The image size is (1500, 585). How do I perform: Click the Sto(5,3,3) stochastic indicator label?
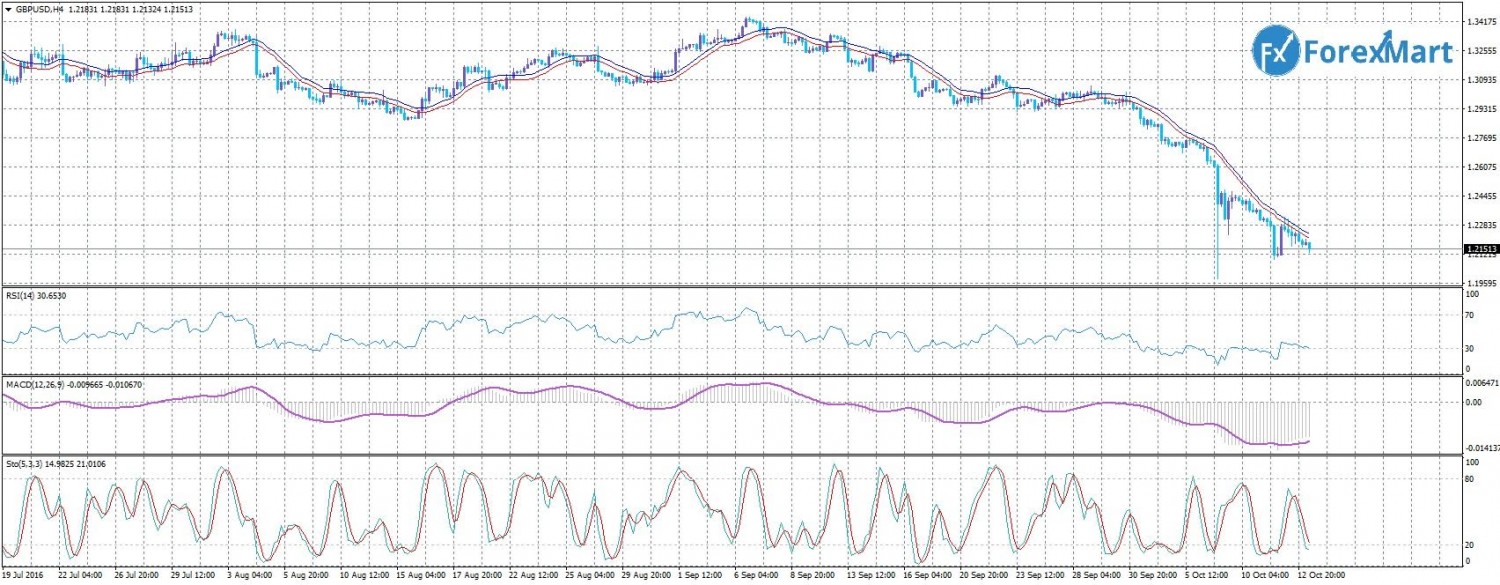[22, 464]
